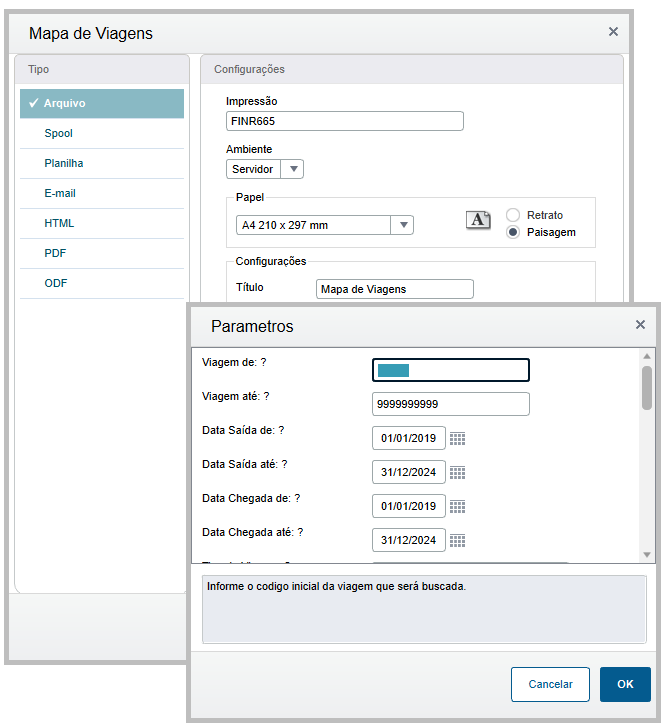The image size is (667, 728).
Task: Select ODF output type
Action: [x=102, y=283]
